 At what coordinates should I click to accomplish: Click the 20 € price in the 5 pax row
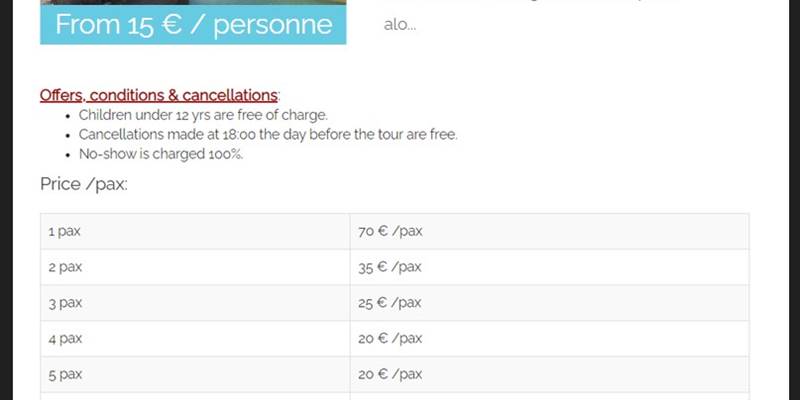pyautogui.click(x=390, y=374)
